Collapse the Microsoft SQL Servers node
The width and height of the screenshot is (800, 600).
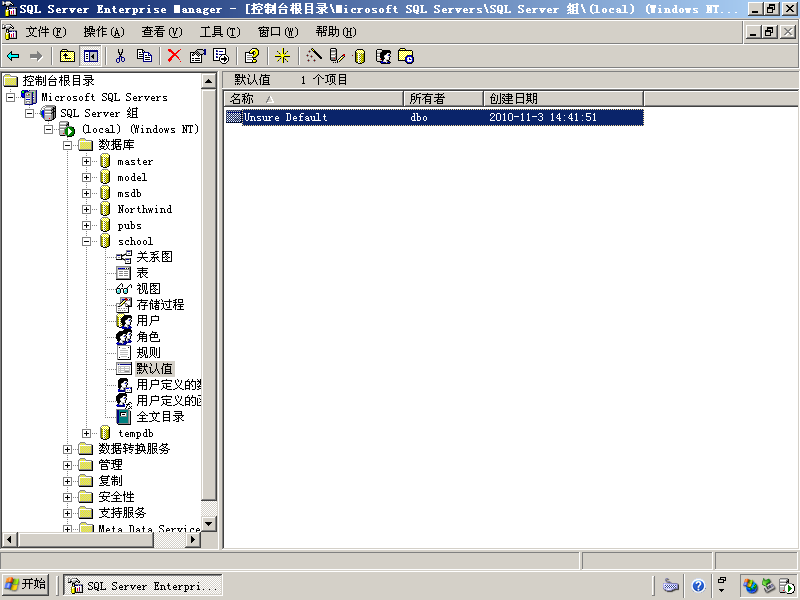click(10, 97)
